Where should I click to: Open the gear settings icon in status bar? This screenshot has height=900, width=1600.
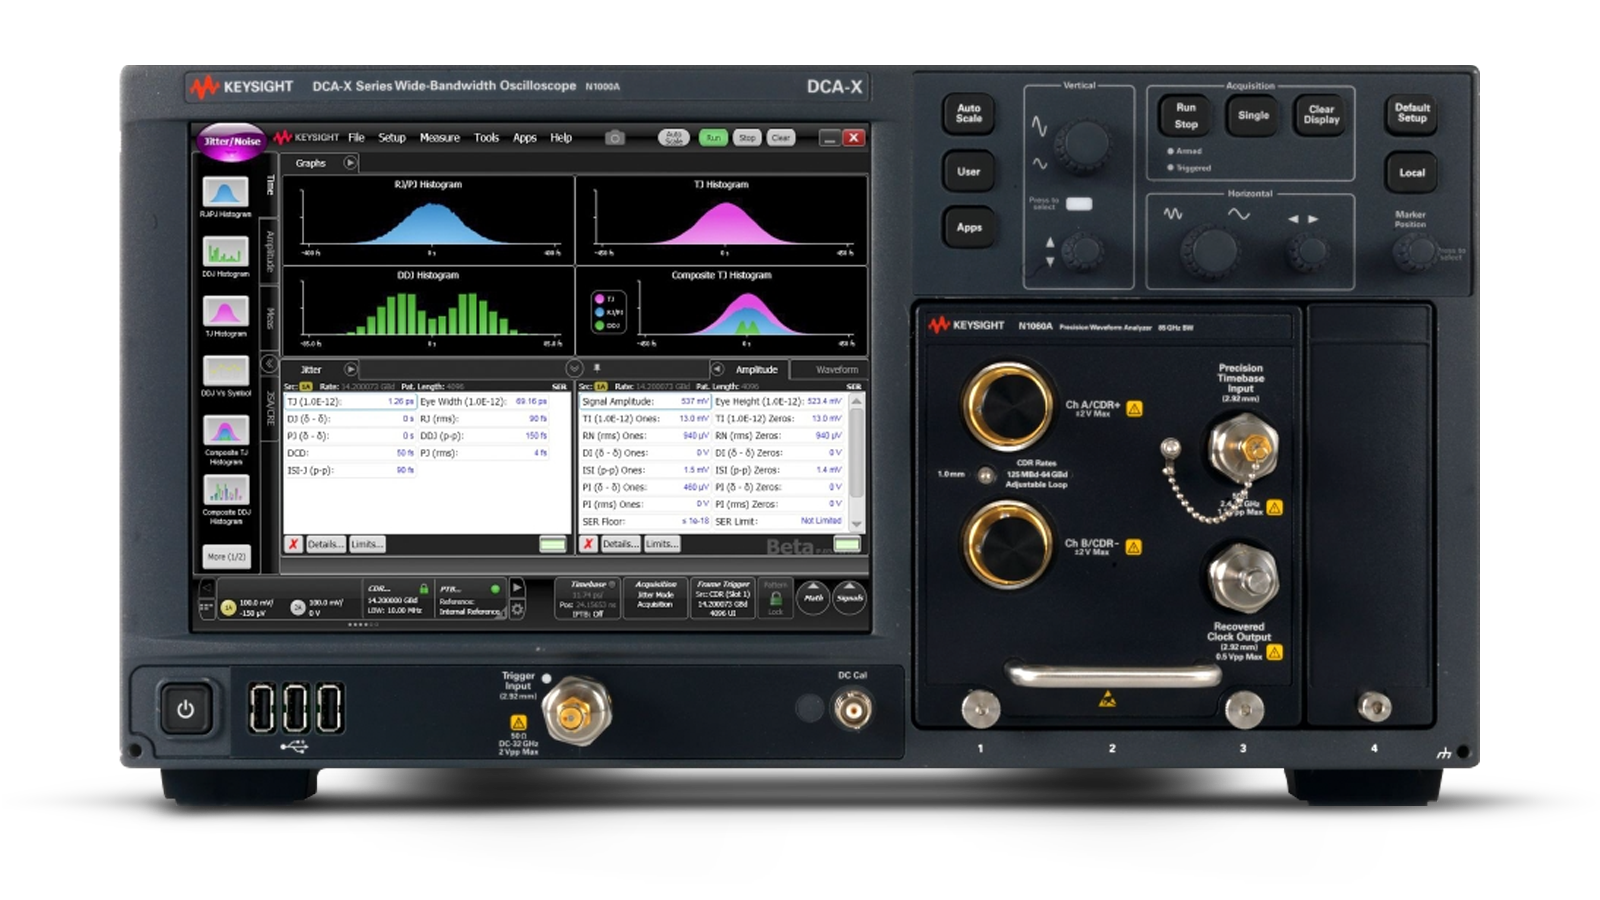coord(517,609)
